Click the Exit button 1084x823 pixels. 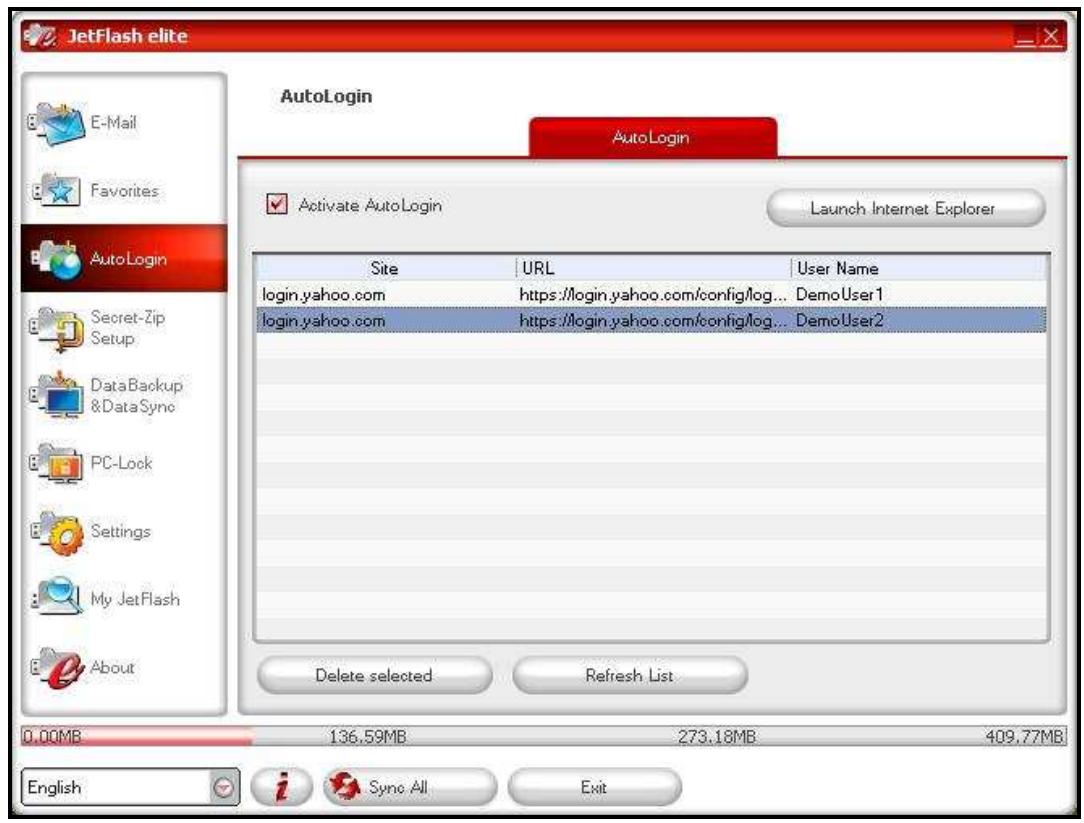coord(595,787)
